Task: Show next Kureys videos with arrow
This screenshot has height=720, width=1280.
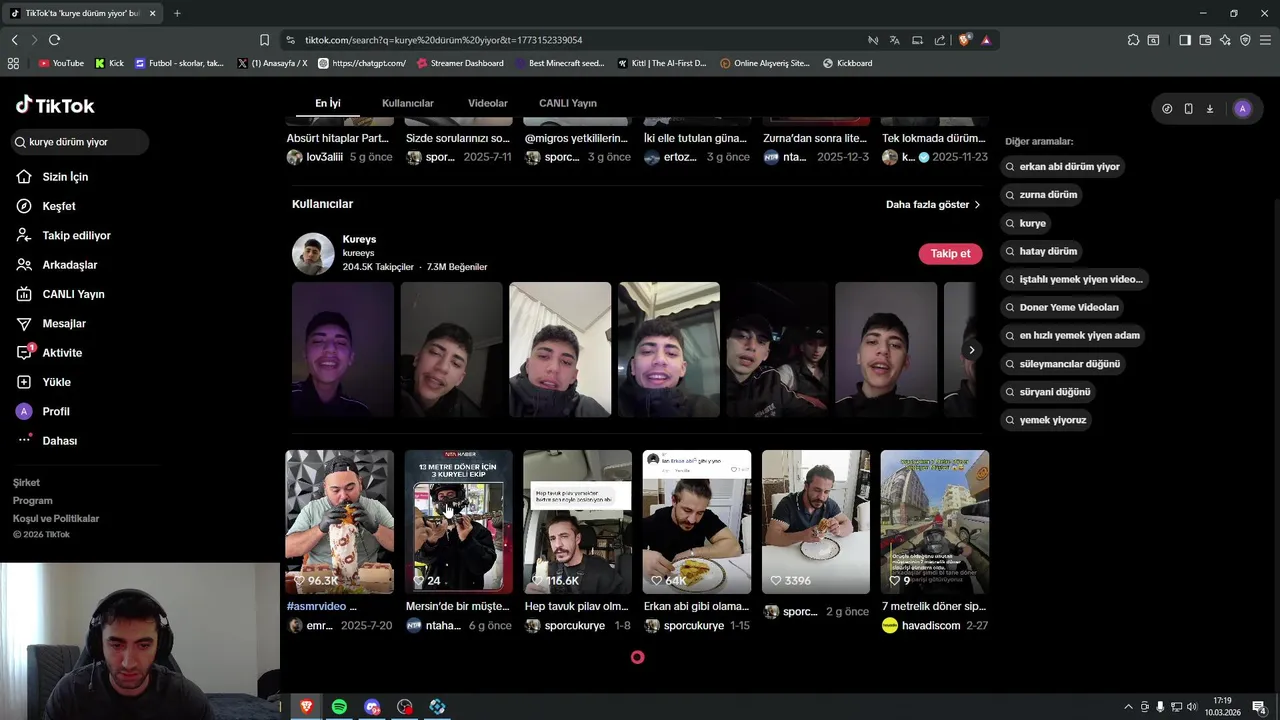Action: click(971, 350)
